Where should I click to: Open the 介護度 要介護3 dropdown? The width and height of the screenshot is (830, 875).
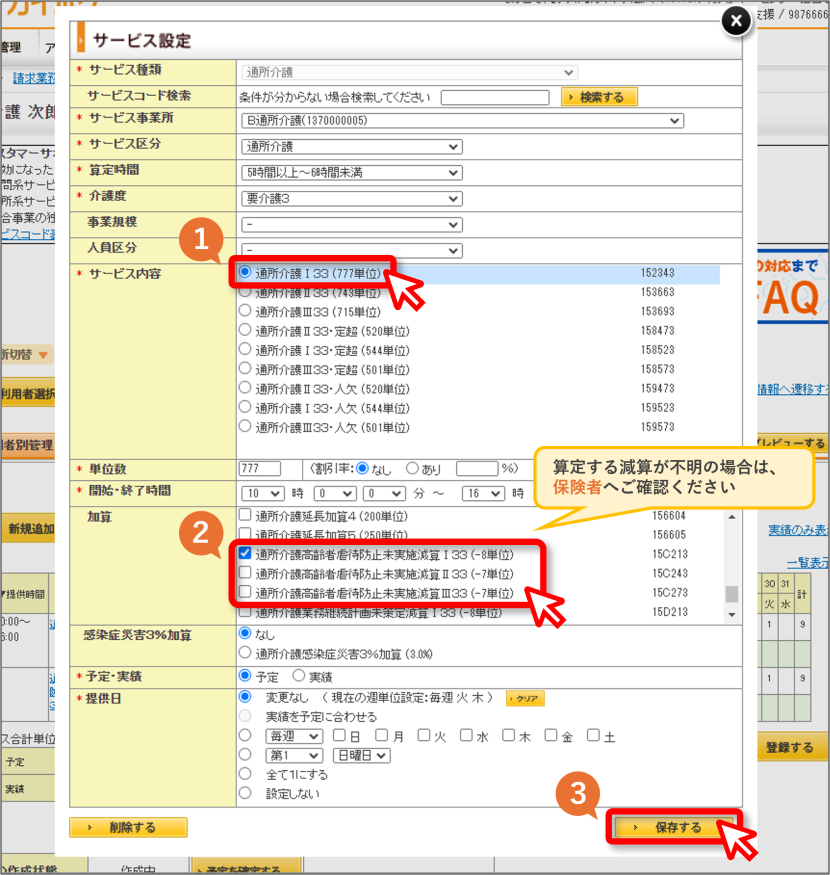pos(352,199)
